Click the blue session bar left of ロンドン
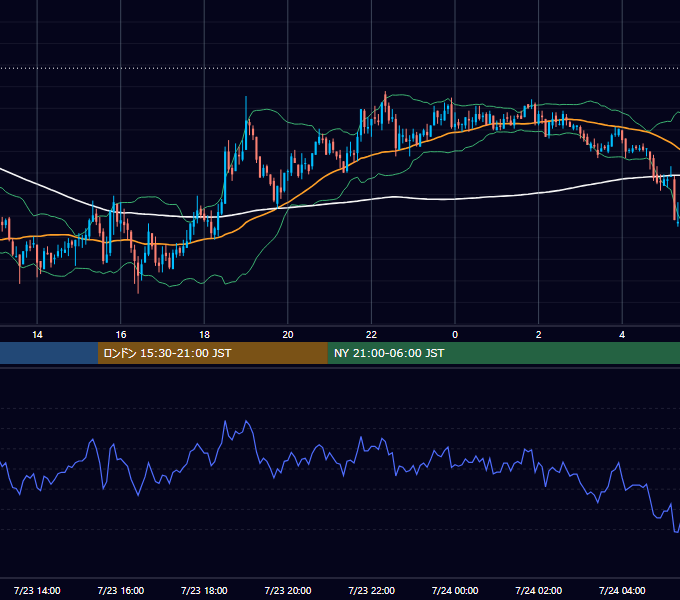680x600 pixels. 49,353
